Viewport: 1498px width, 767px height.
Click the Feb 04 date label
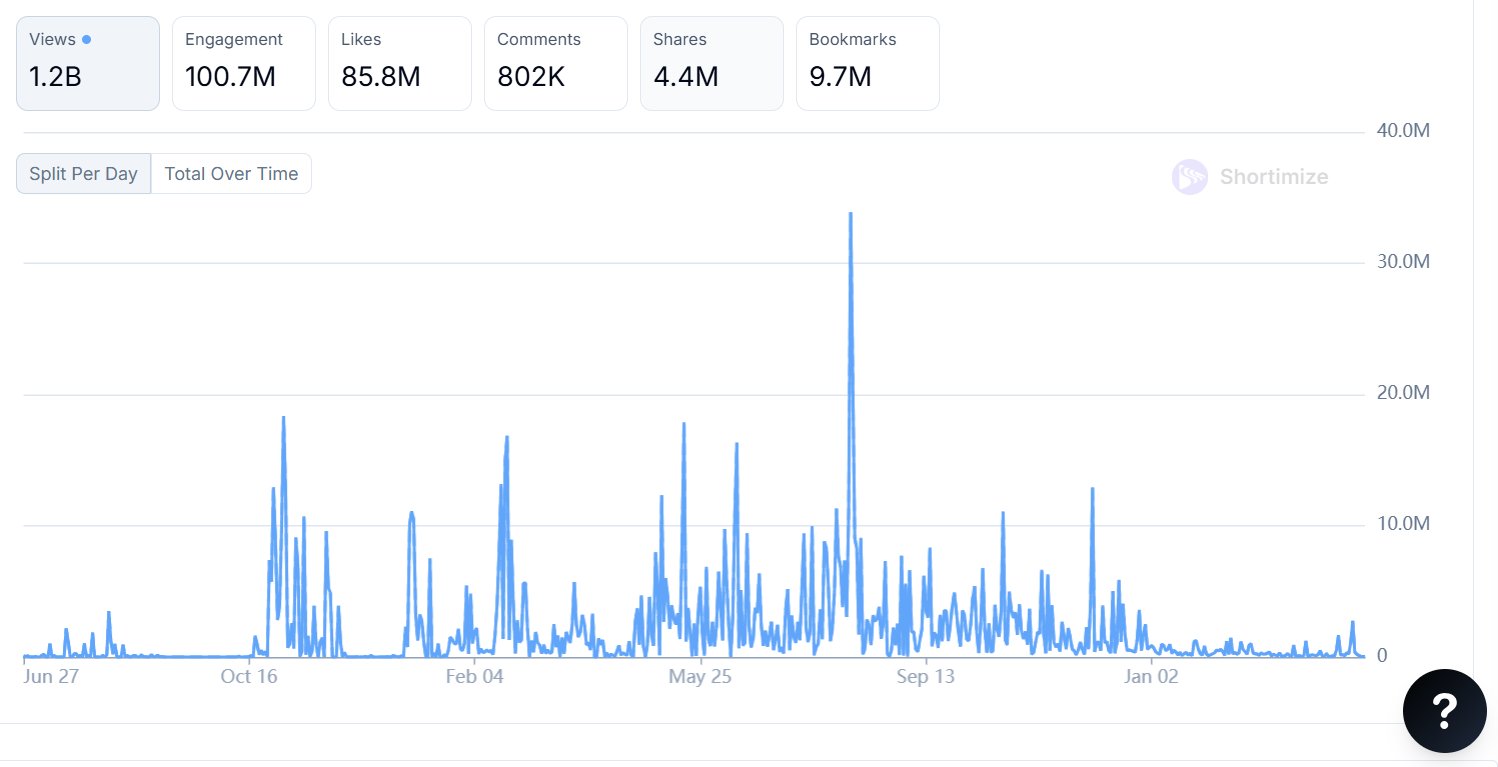point(474,677)
